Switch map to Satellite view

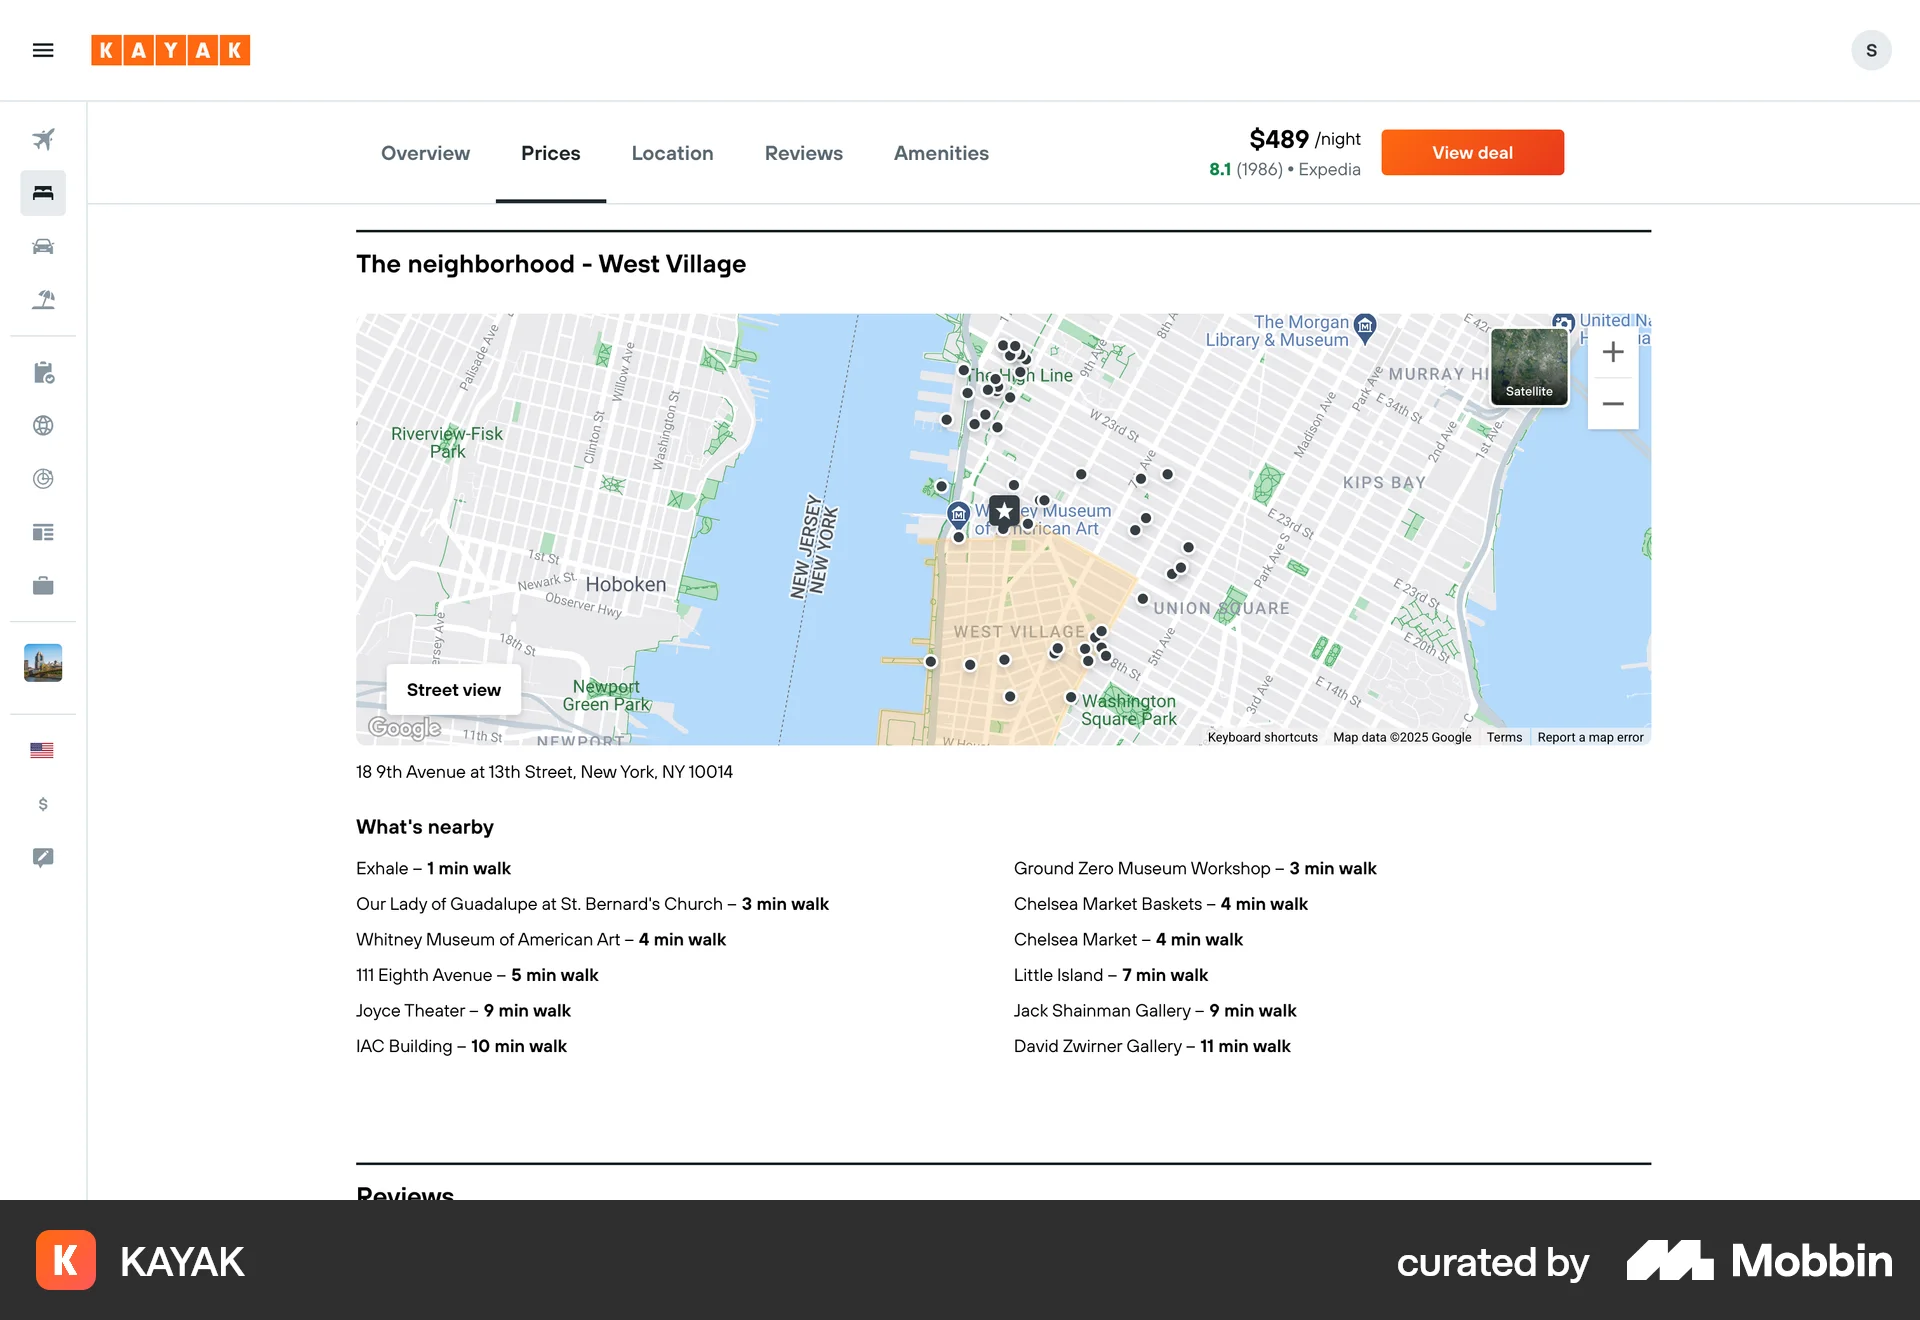[x=1529, y=367]
